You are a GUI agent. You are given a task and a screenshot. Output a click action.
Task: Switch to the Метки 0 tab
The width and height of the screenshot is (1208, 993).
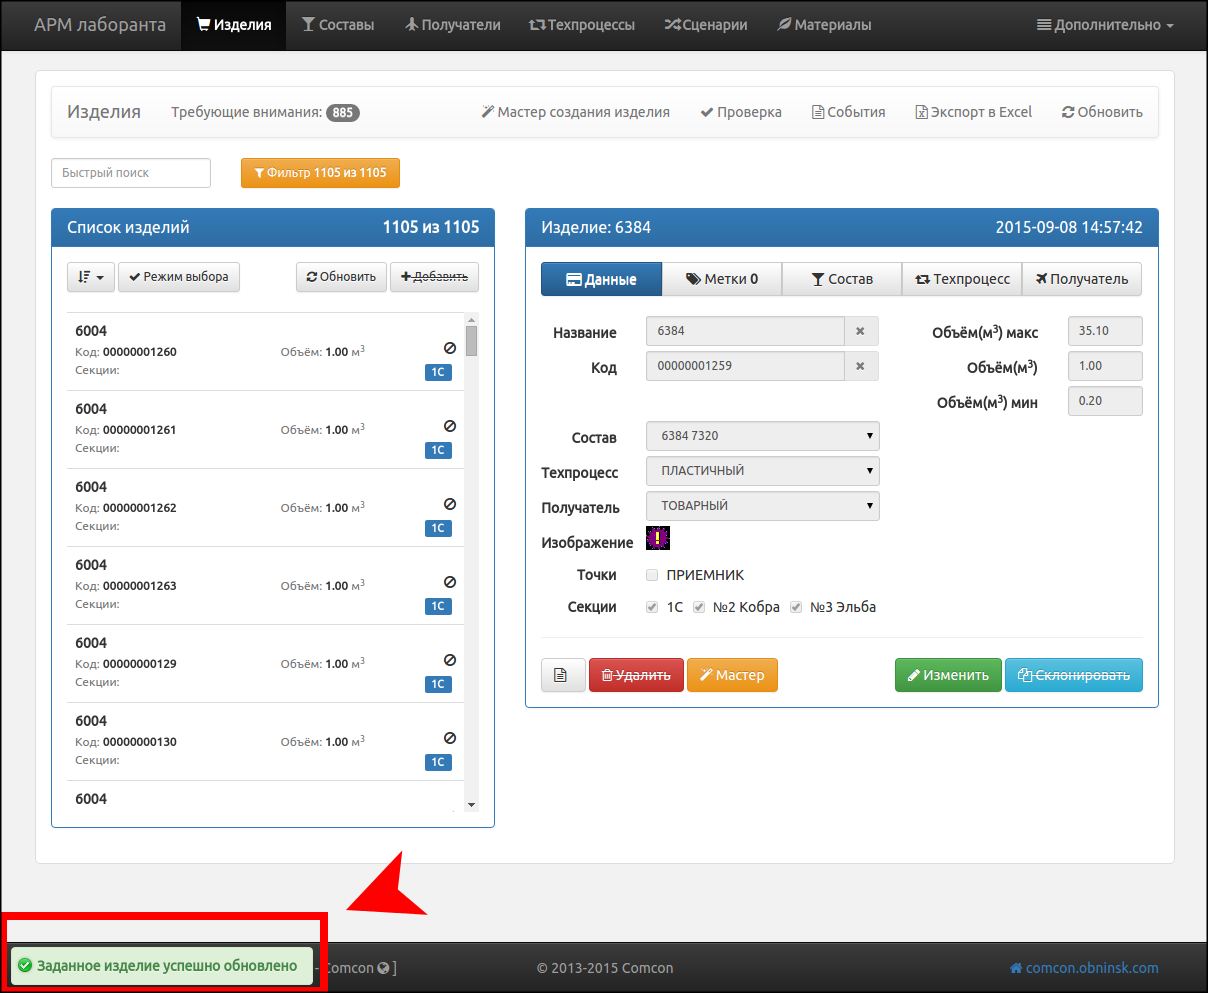tap(722, 279)
